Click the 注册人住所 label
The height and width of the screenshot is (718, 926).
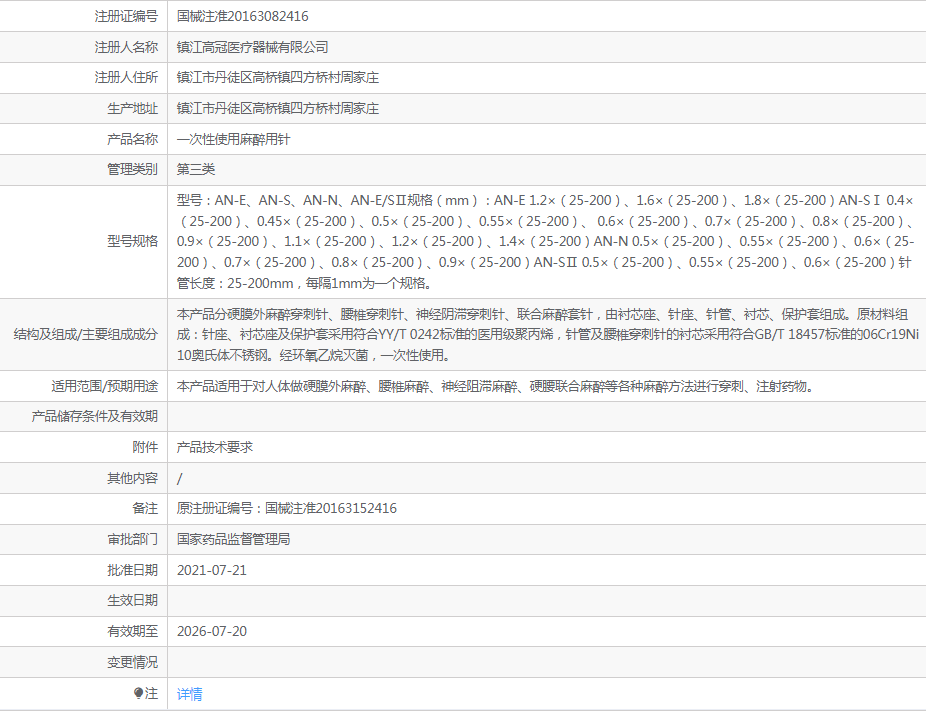click(x=126, y=77)
